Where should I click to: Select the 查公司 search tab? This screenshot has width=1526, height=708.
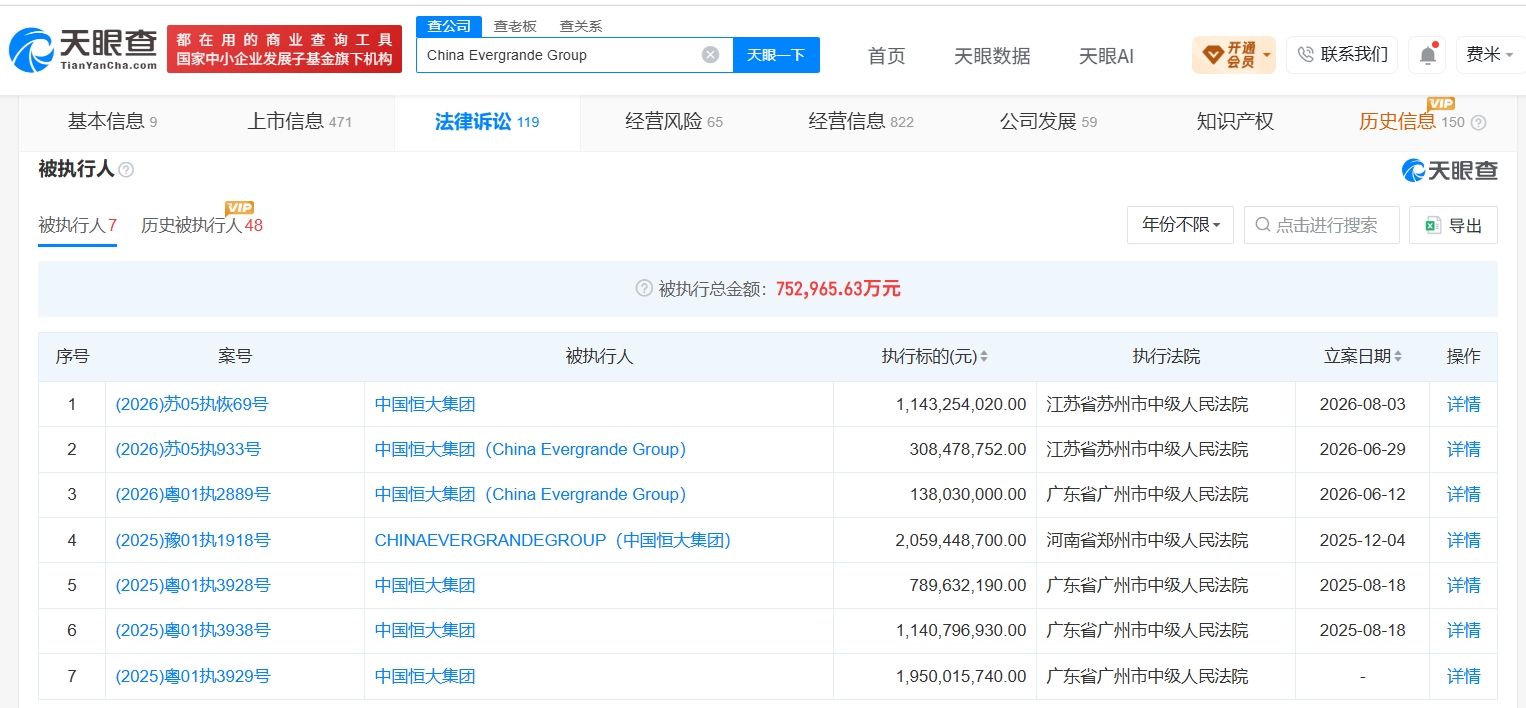coord(449,27)
